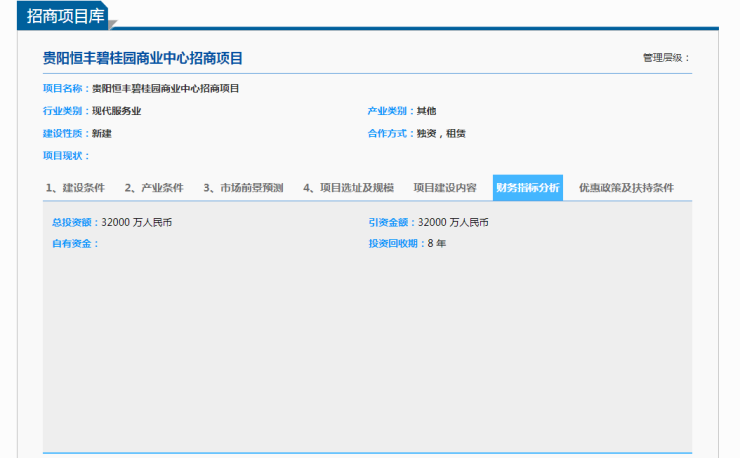The image size is (740, 458).
Task: Click the 项目名称 label
Action: 67,88
